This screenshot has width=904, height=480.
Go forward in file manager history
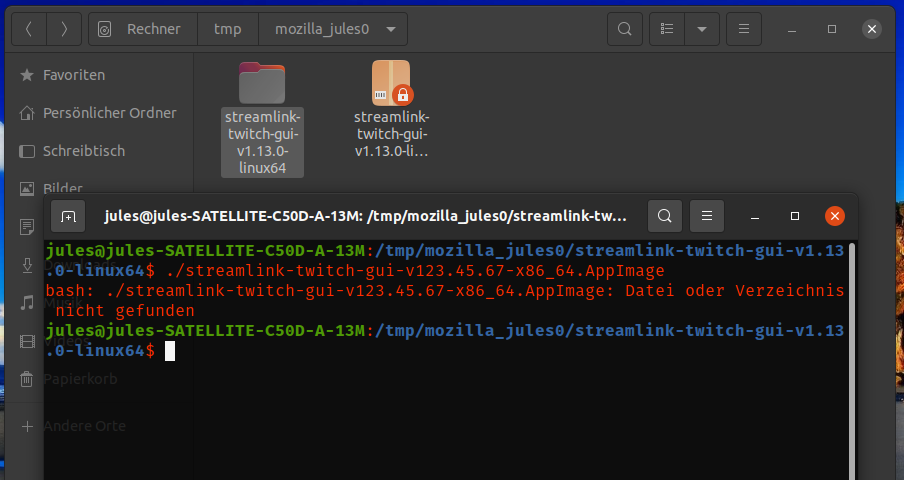click(63, 29)
